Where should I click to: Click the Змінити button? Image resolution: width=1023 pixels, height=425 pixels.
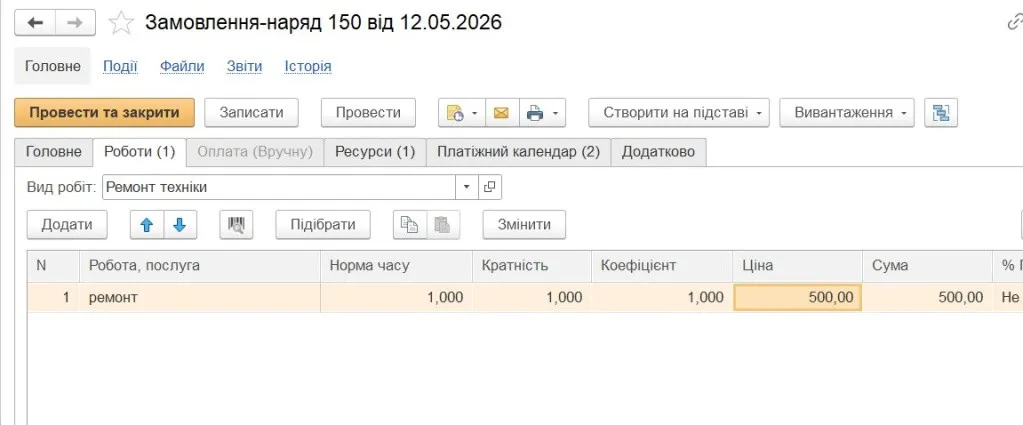(524, 225)
